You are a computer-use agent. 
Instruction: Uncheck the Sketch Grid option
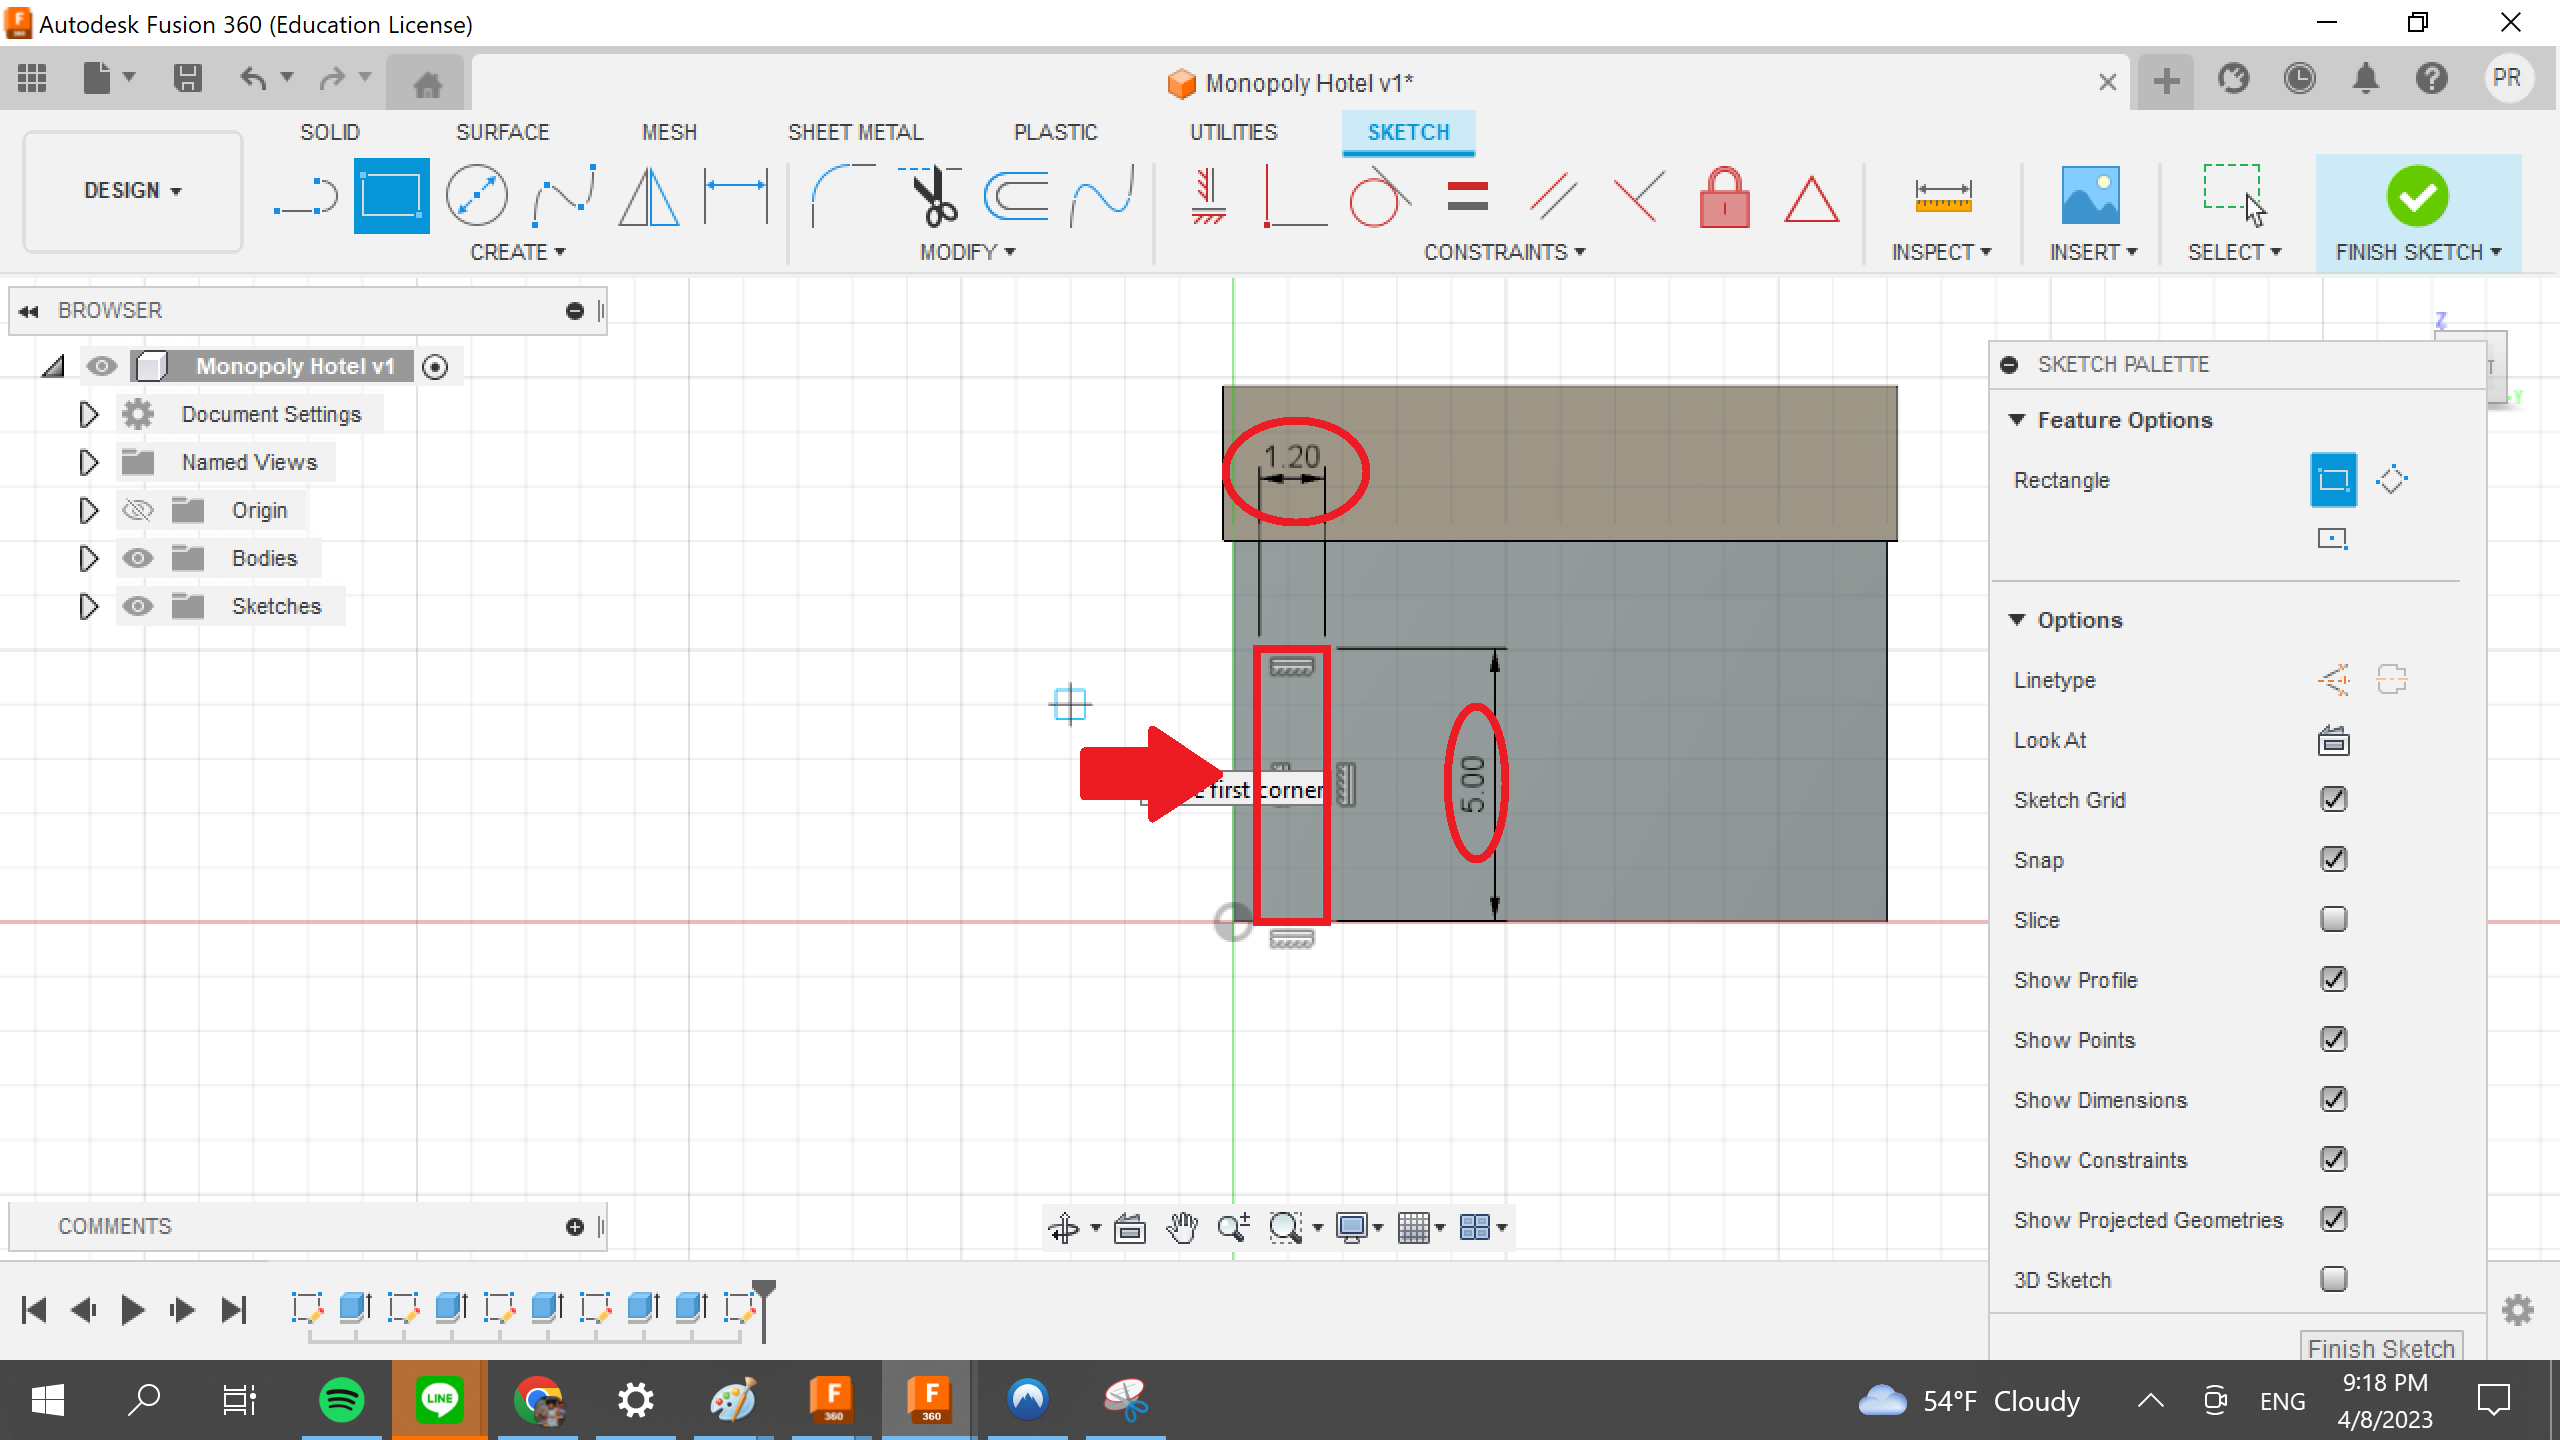click(x=2333, y=798)
